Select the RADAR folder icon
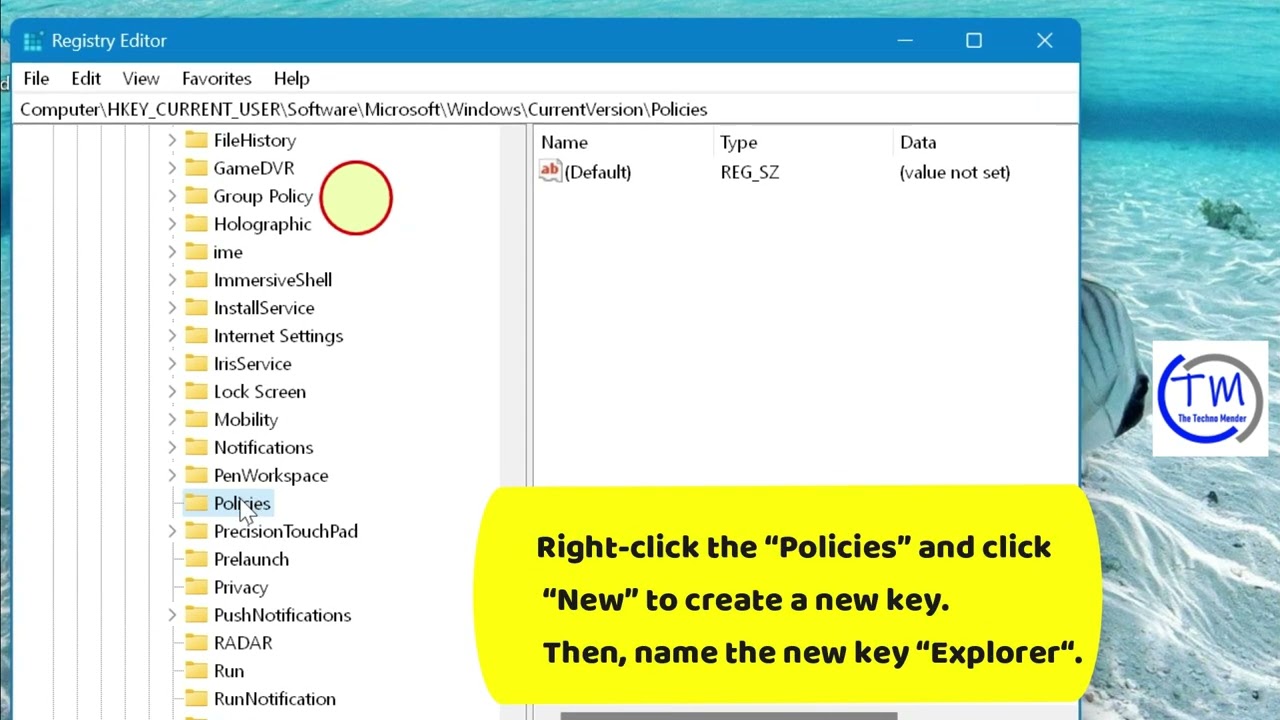 [196, 643]
